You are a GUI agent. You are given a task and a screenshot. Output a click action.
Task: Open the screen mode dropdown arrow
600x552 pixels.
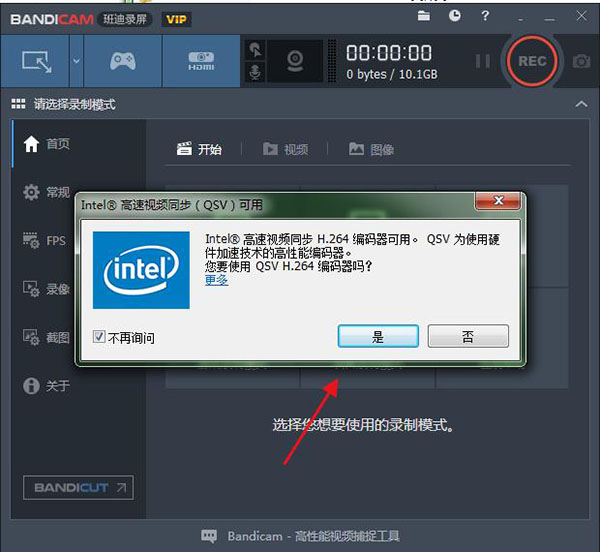[x=76, y=61]
